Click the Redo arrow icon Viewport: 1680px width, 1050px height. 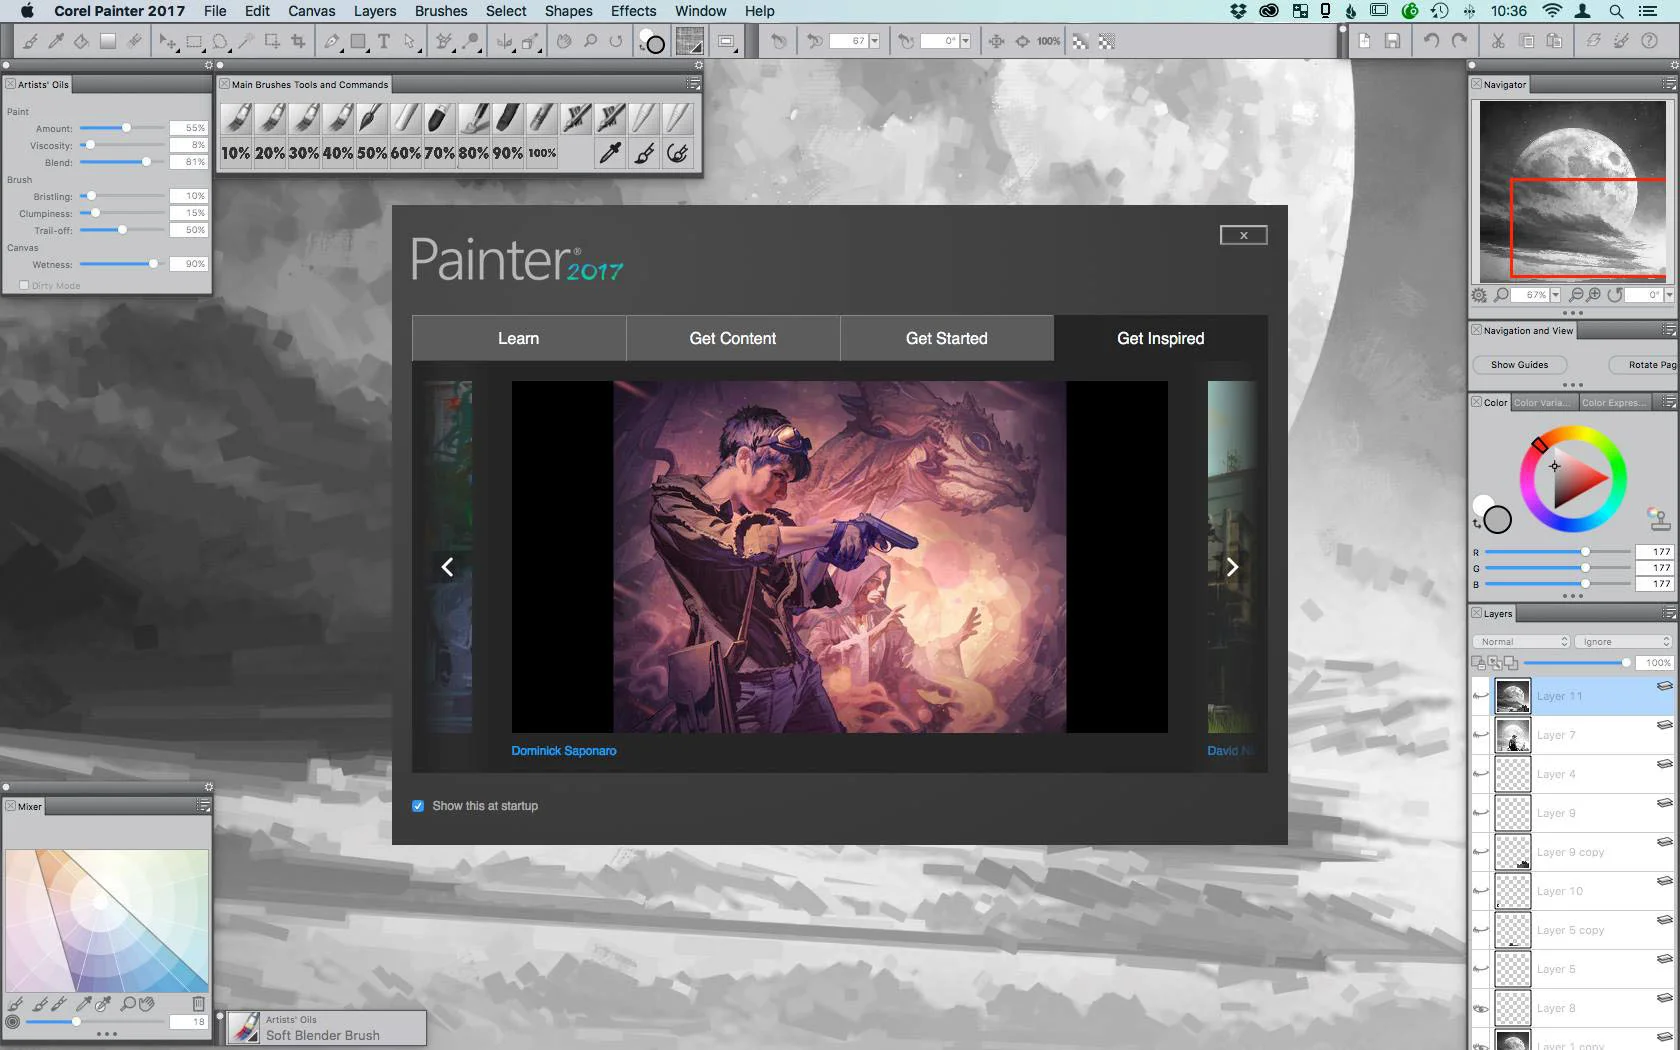[1459, 41]
